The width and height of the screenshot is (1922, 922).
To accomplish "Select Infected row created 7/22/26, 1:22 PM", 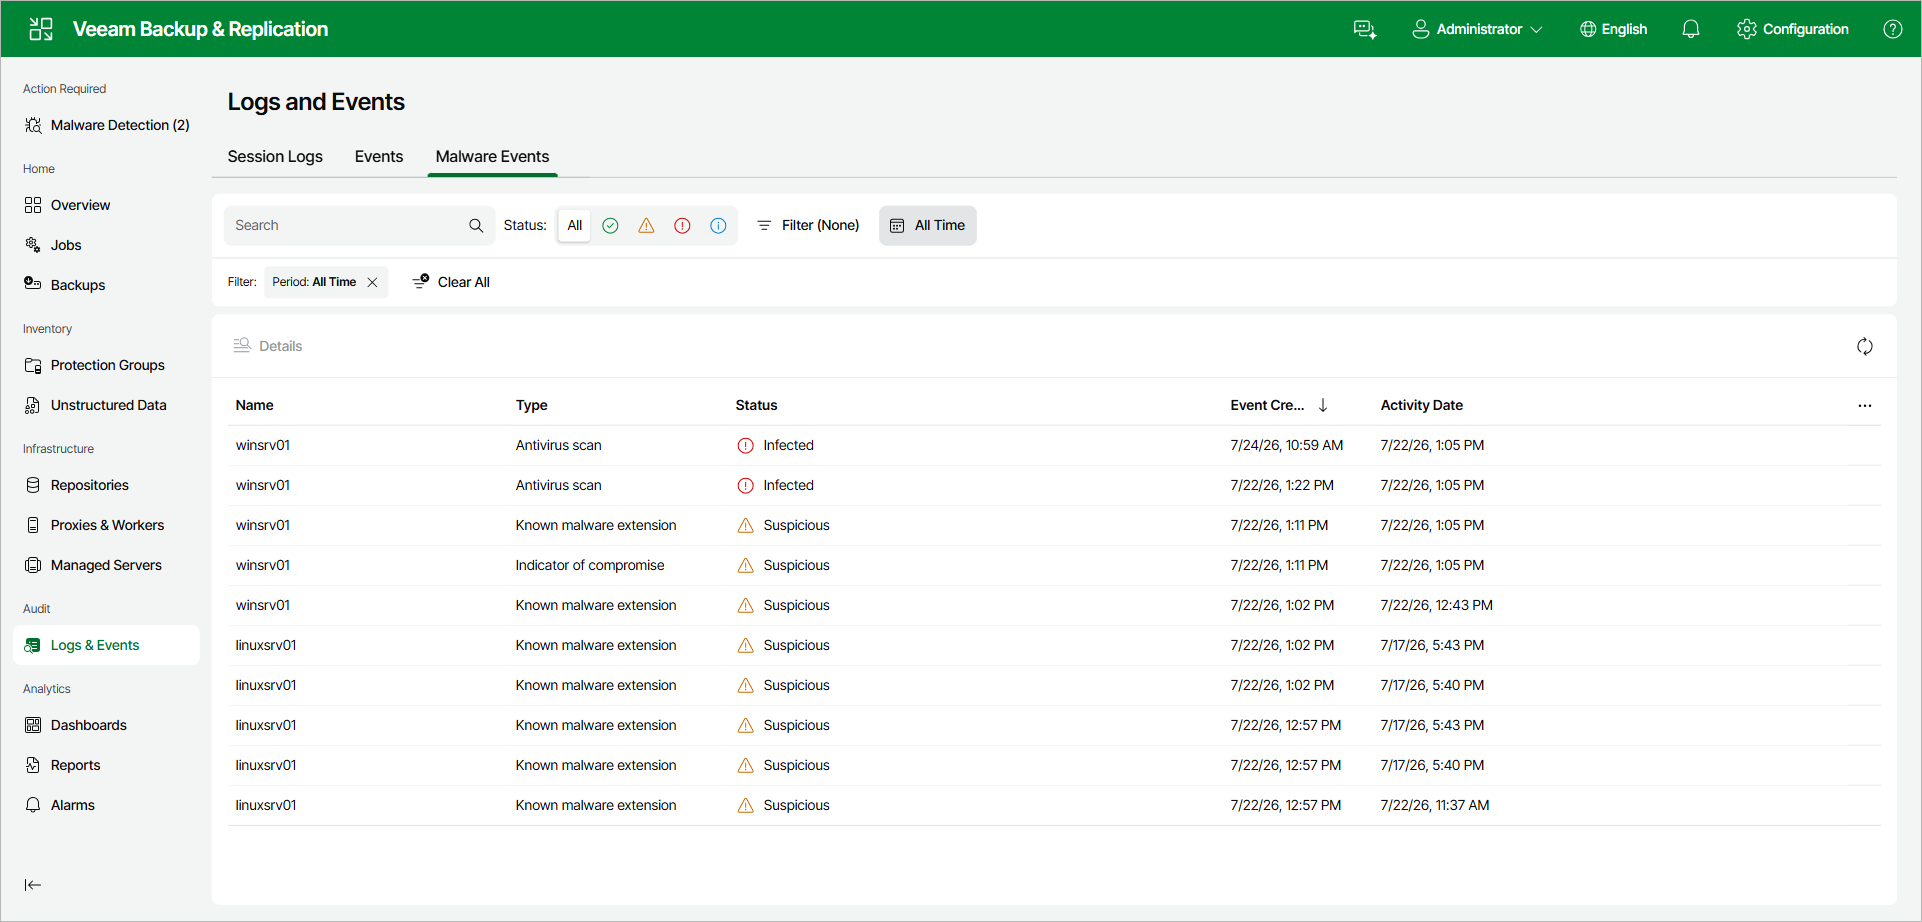I will (x=1054, y=486).
